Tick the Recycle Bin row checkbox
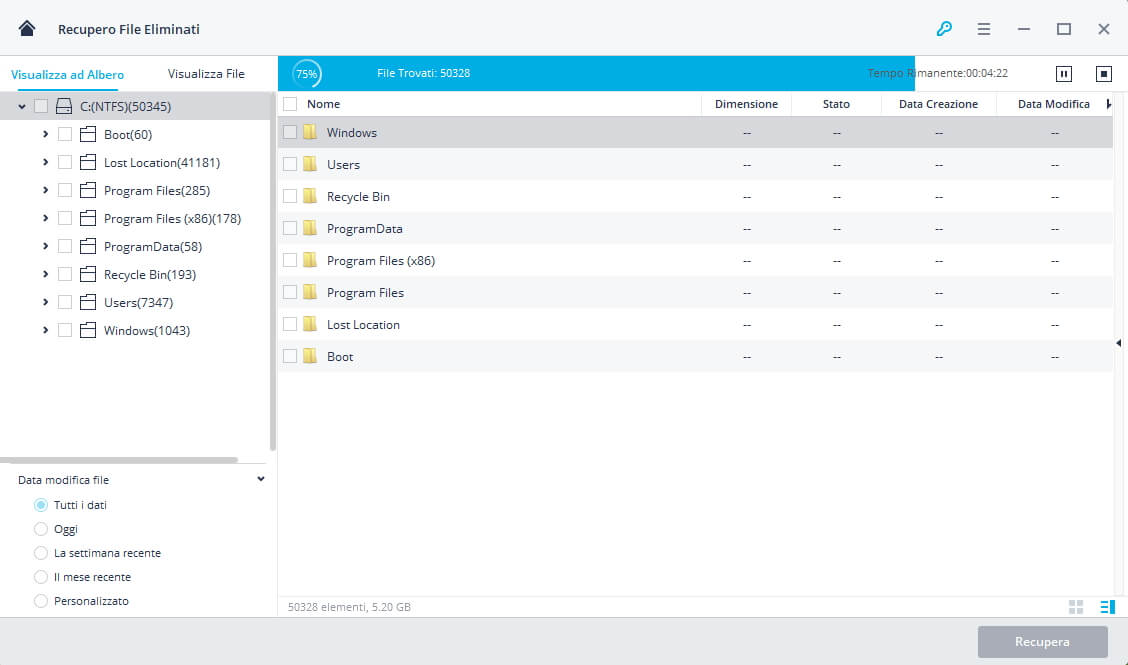This screenshot has width=1128, height=665. tap(290, 196)
